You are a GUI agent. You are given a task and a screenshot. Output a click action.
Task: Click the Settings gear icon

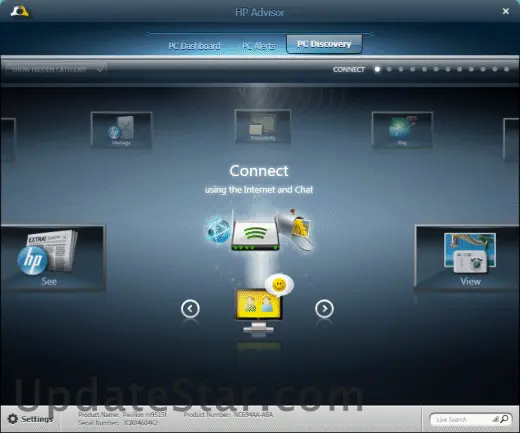[x=13, y=419]
